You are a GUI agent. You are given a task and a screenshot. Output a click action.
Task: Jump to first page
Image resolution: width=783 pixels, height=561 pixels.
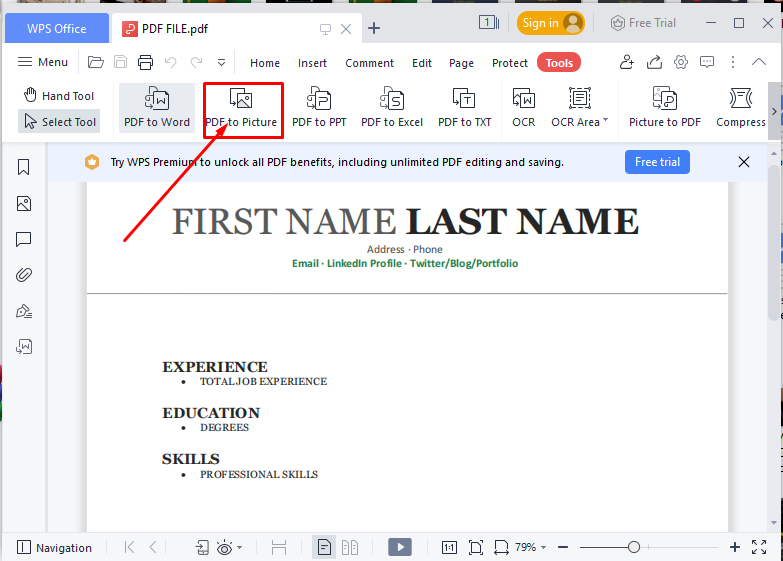(129, 548)
